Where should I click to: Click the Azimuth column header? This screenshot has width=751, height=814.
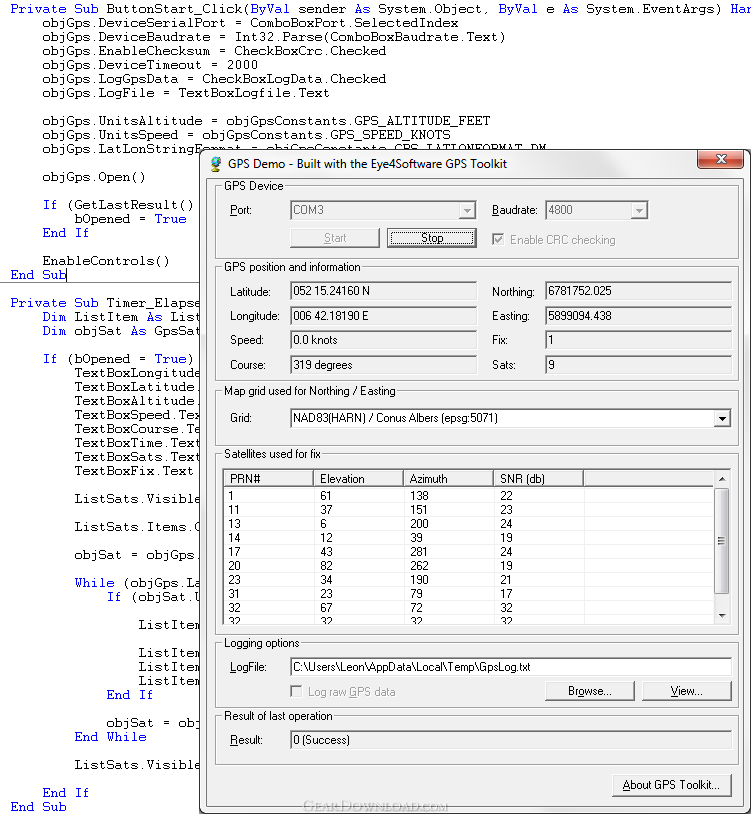[x=448, y=478]
